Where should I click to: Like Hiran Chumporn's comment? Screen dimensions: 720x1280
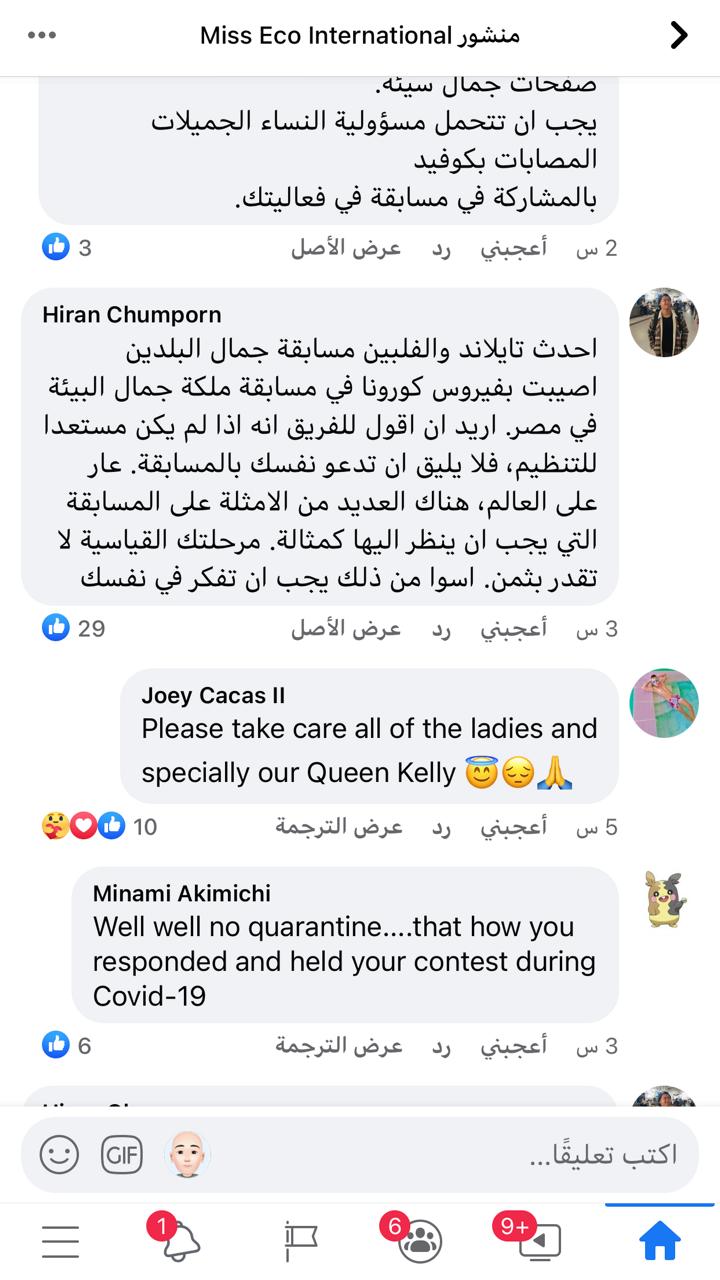click(513, 629)
